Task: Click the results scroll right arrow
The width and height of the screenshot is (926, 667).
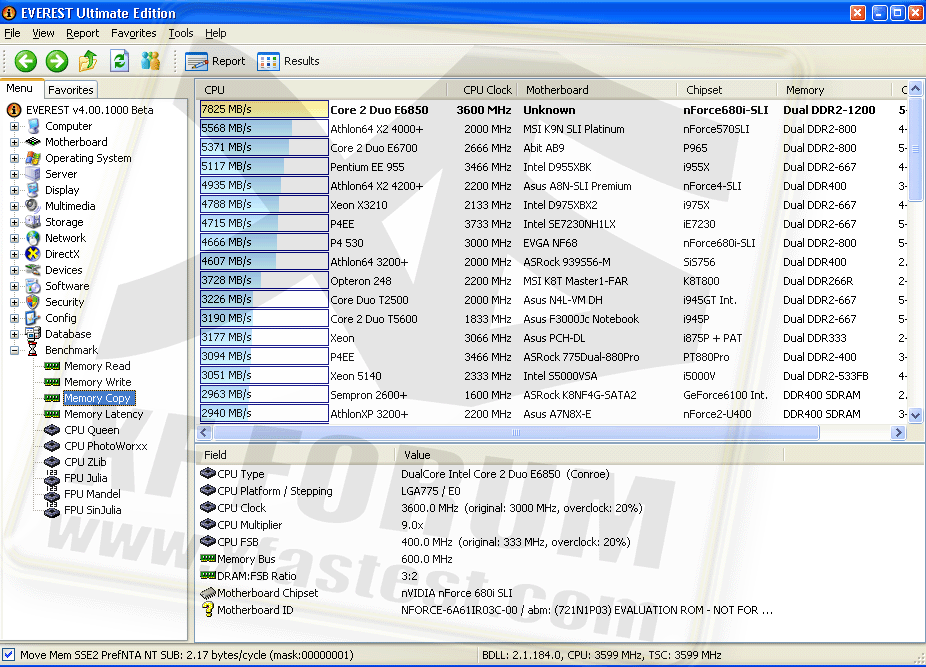Action: [x=898, y=432]
